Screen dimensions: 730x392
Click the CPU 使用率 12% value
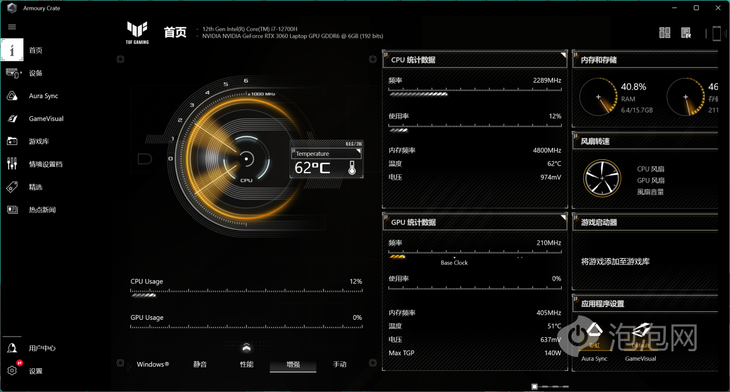coord(555,116)
